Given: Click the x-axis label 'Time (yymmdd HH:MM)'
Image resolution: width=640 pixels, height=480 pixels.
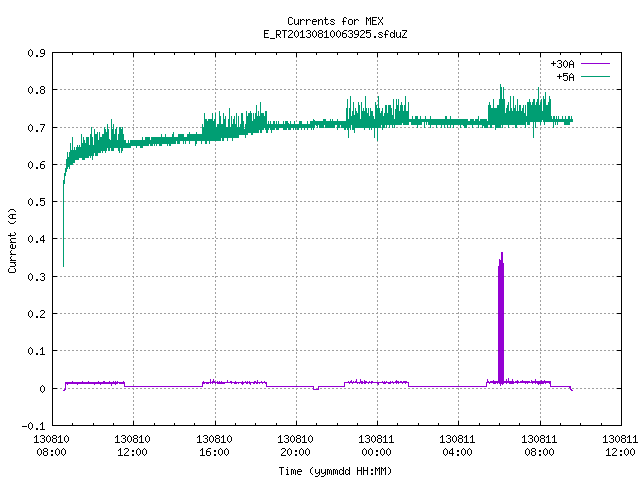Looking at the screenshot, I should (x=335, y=471).
